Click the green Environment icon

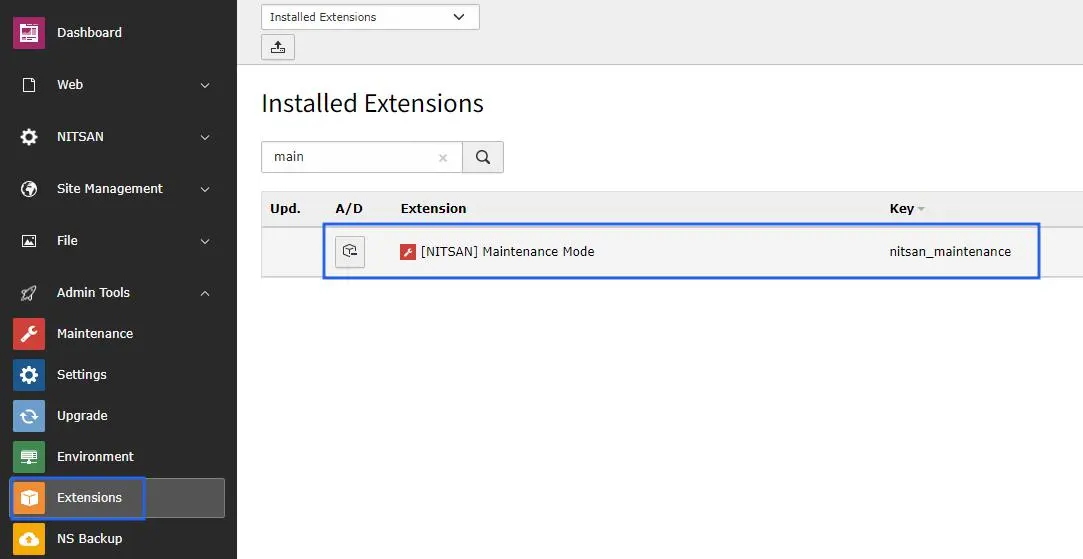[29, 457]
